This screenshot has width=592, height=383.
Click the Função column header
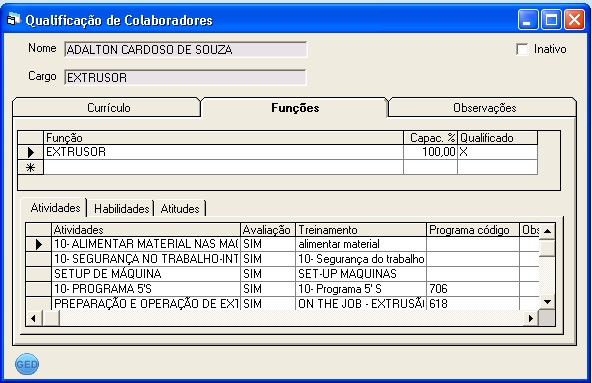click(224, 138)
